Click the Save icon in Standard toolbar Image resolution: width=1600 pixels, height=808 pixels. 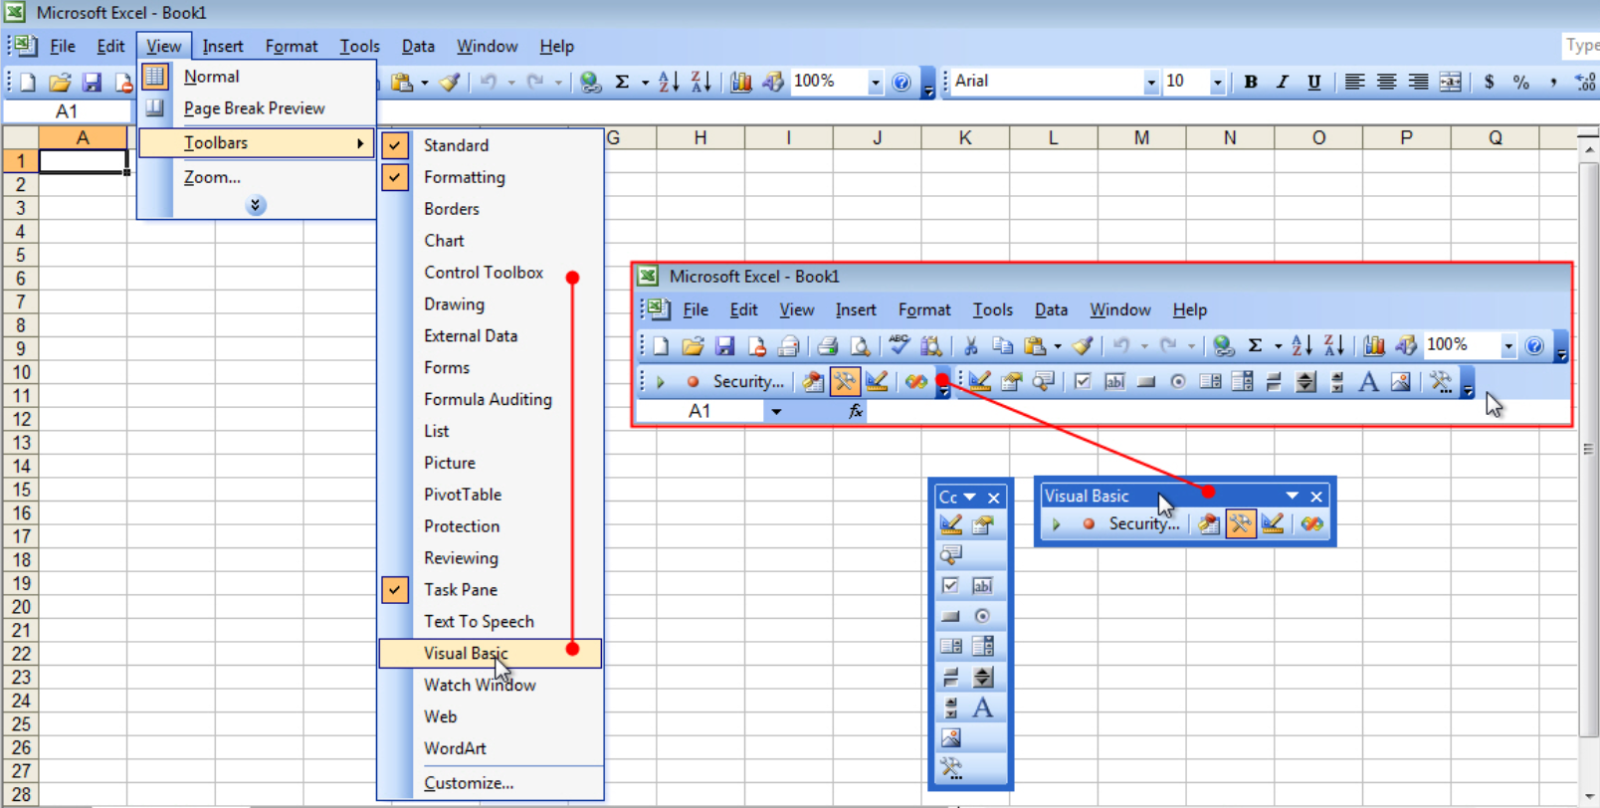92,82
